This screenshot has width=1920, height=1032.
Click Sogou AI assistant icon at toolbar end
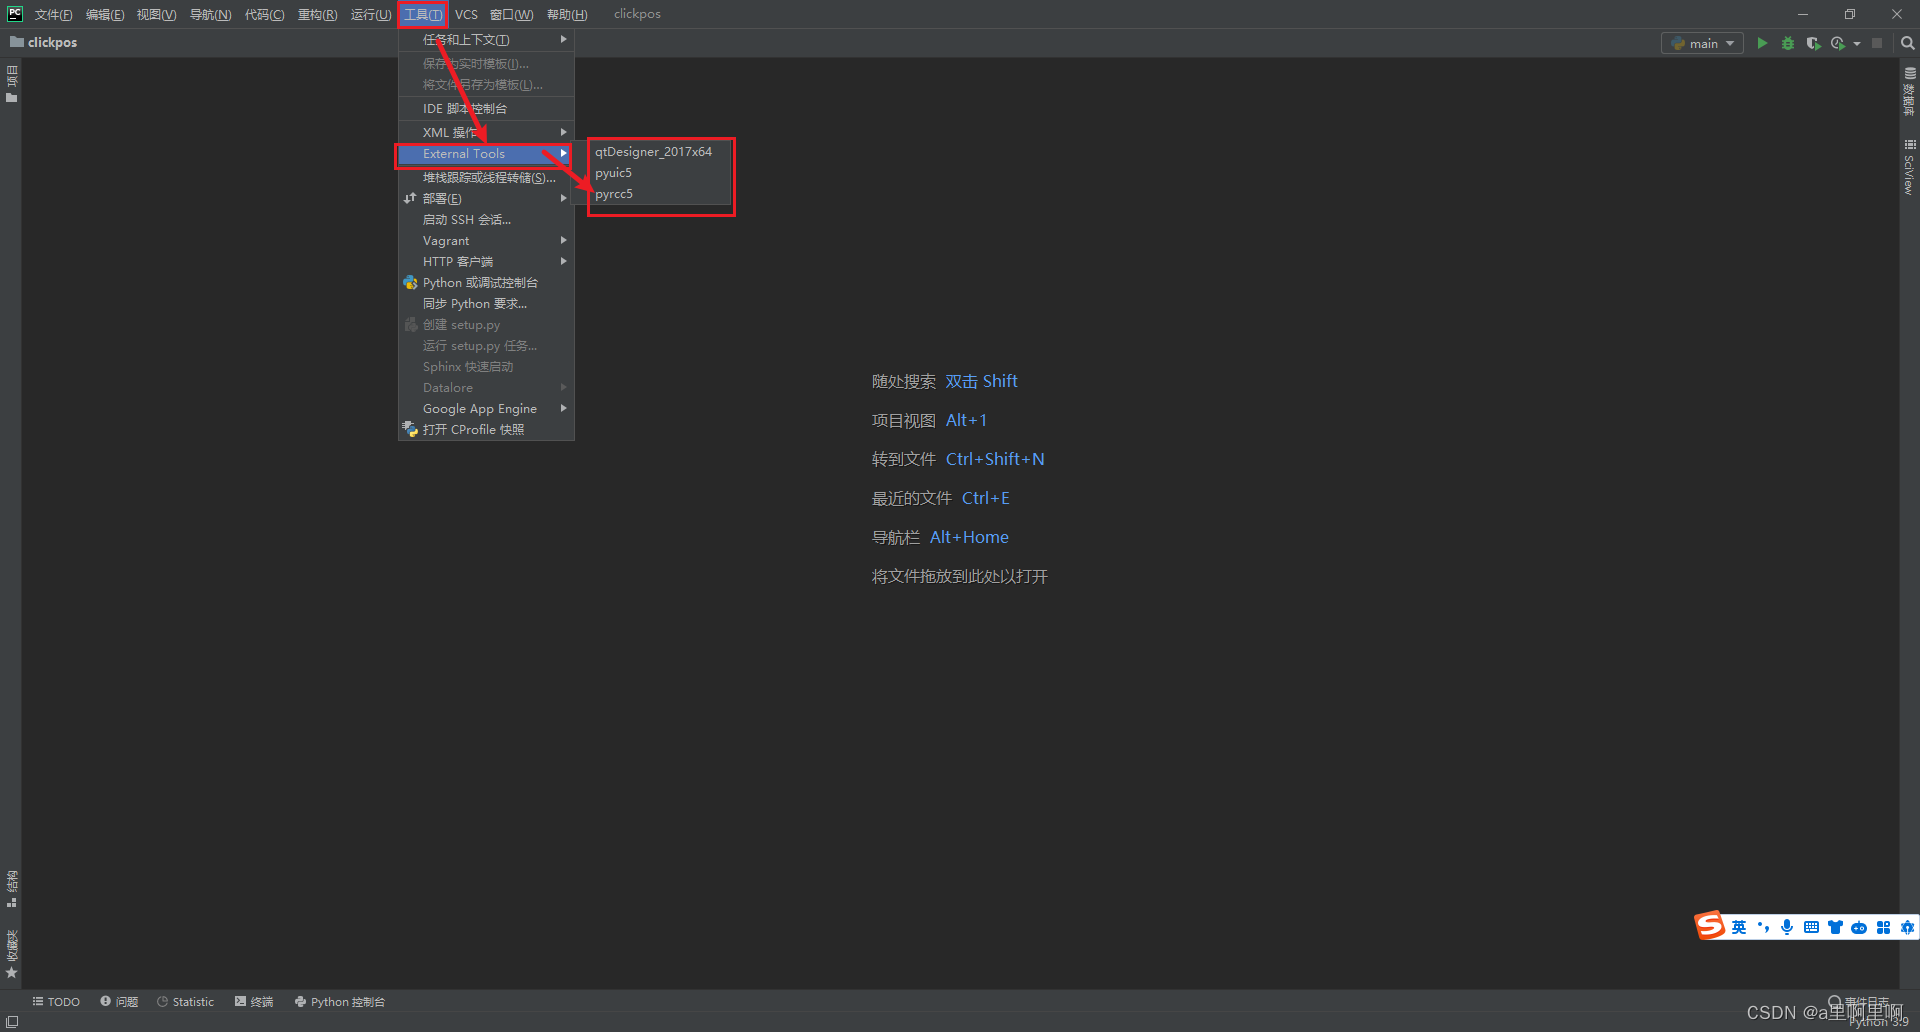click(x=1907, y=927)
